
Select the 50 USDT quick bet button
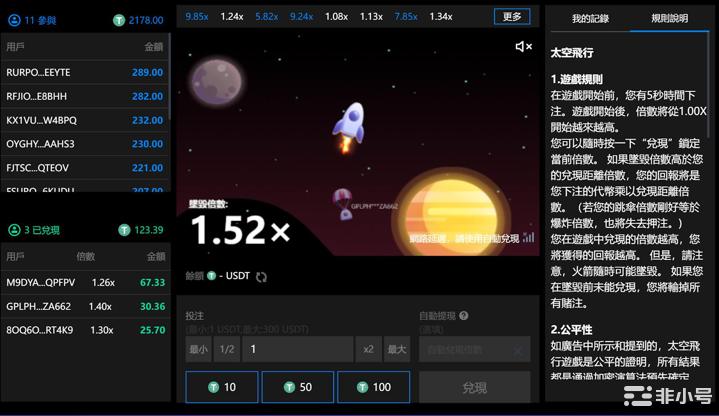point(298,387)
